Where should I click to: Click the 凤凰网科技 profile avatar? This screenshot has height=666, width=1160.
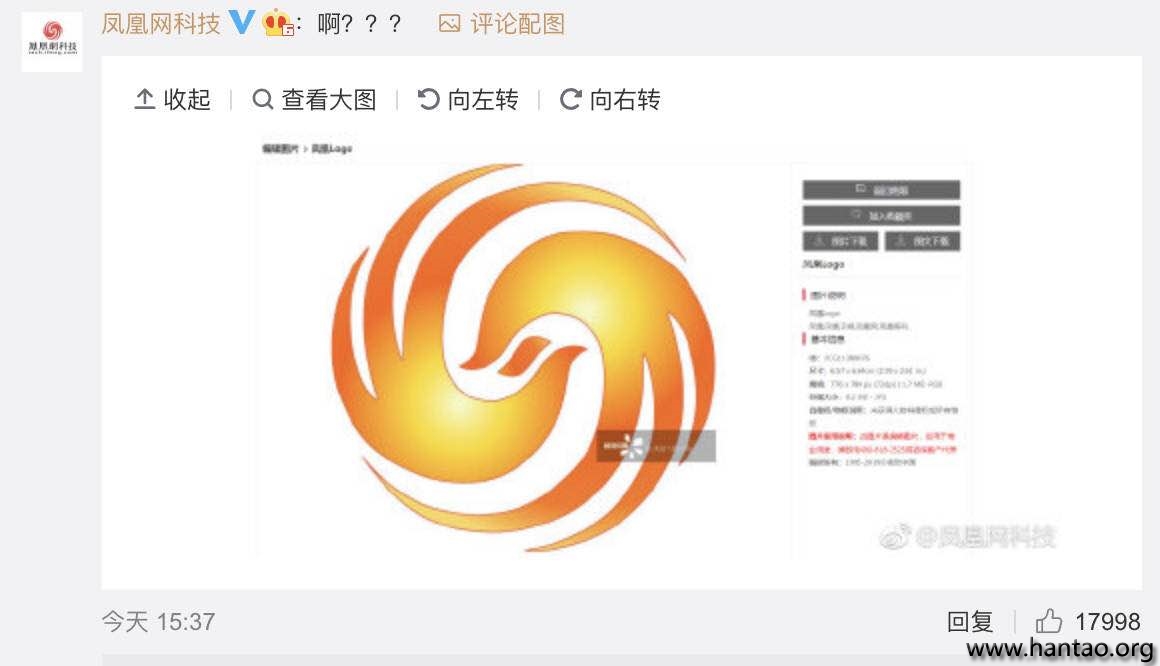pyautogui.click(x=52, y=41)
